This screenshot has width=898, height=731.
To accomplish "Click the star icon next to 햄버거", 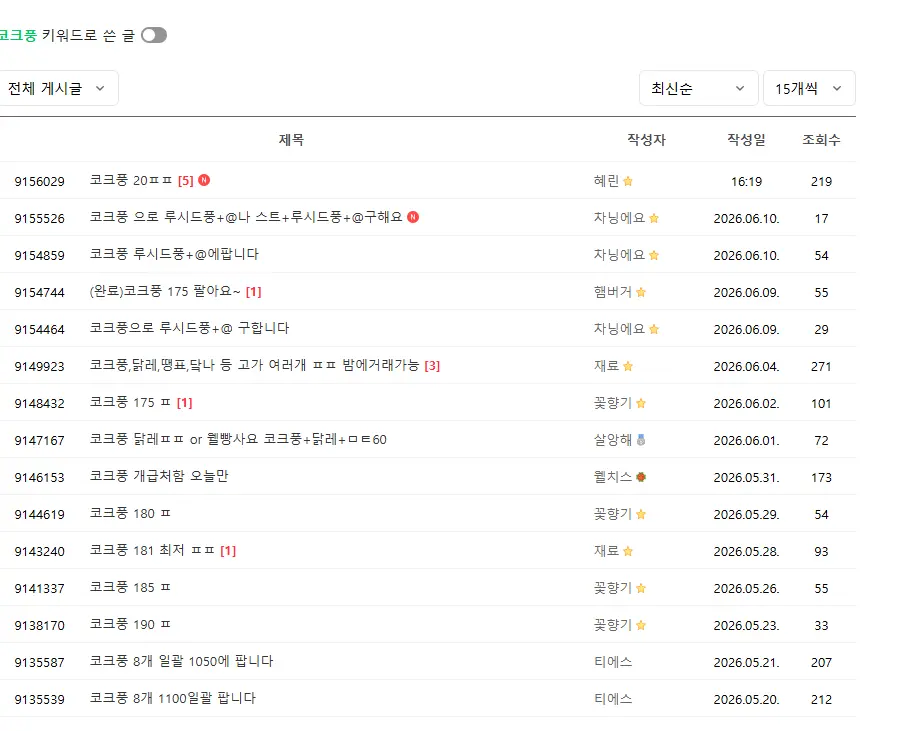I will (641, 292).
